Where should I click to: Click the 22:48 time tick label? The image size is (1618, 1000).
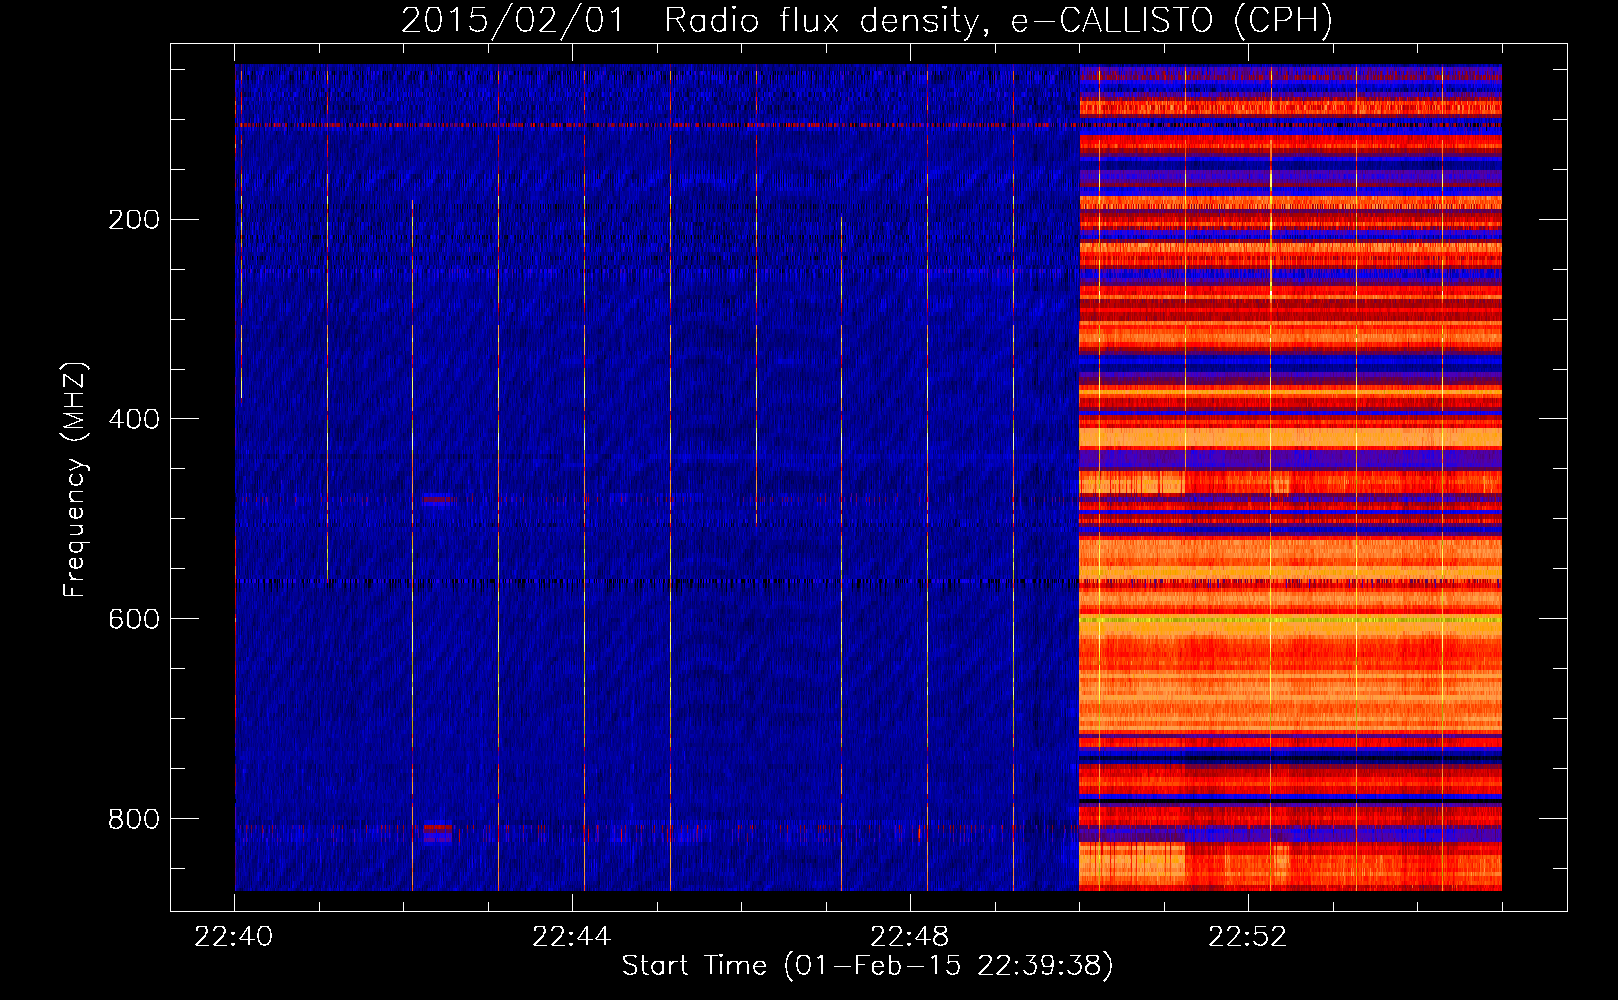(x=910, y=937)
